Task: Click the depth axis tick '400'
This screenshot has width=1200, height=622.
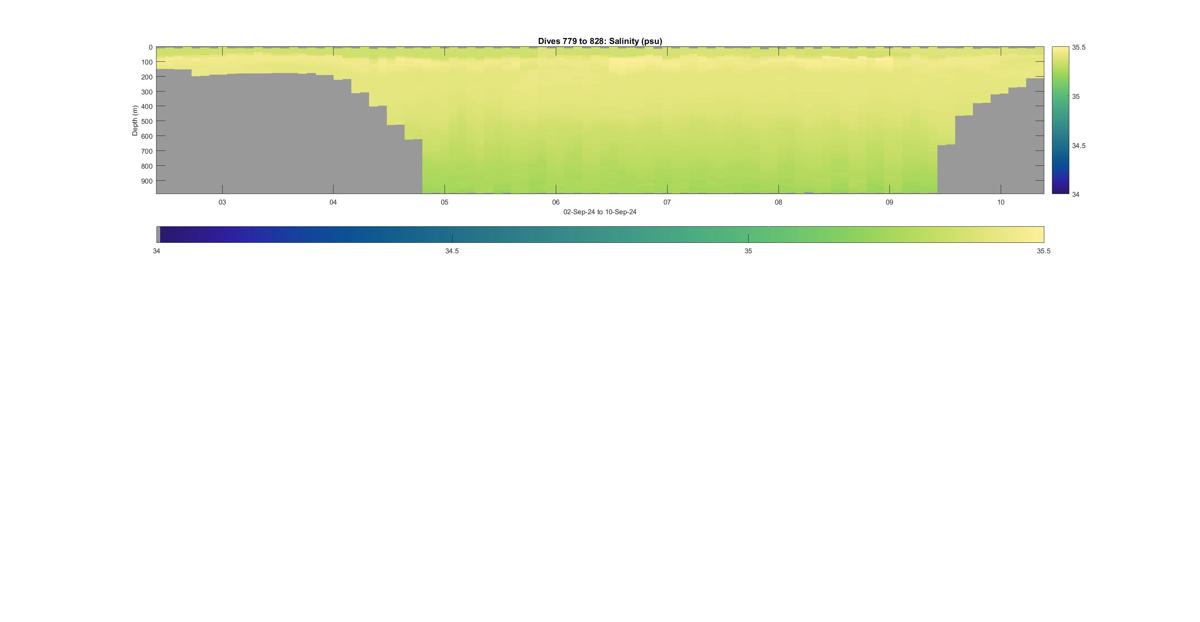Action: click(147, 107)
